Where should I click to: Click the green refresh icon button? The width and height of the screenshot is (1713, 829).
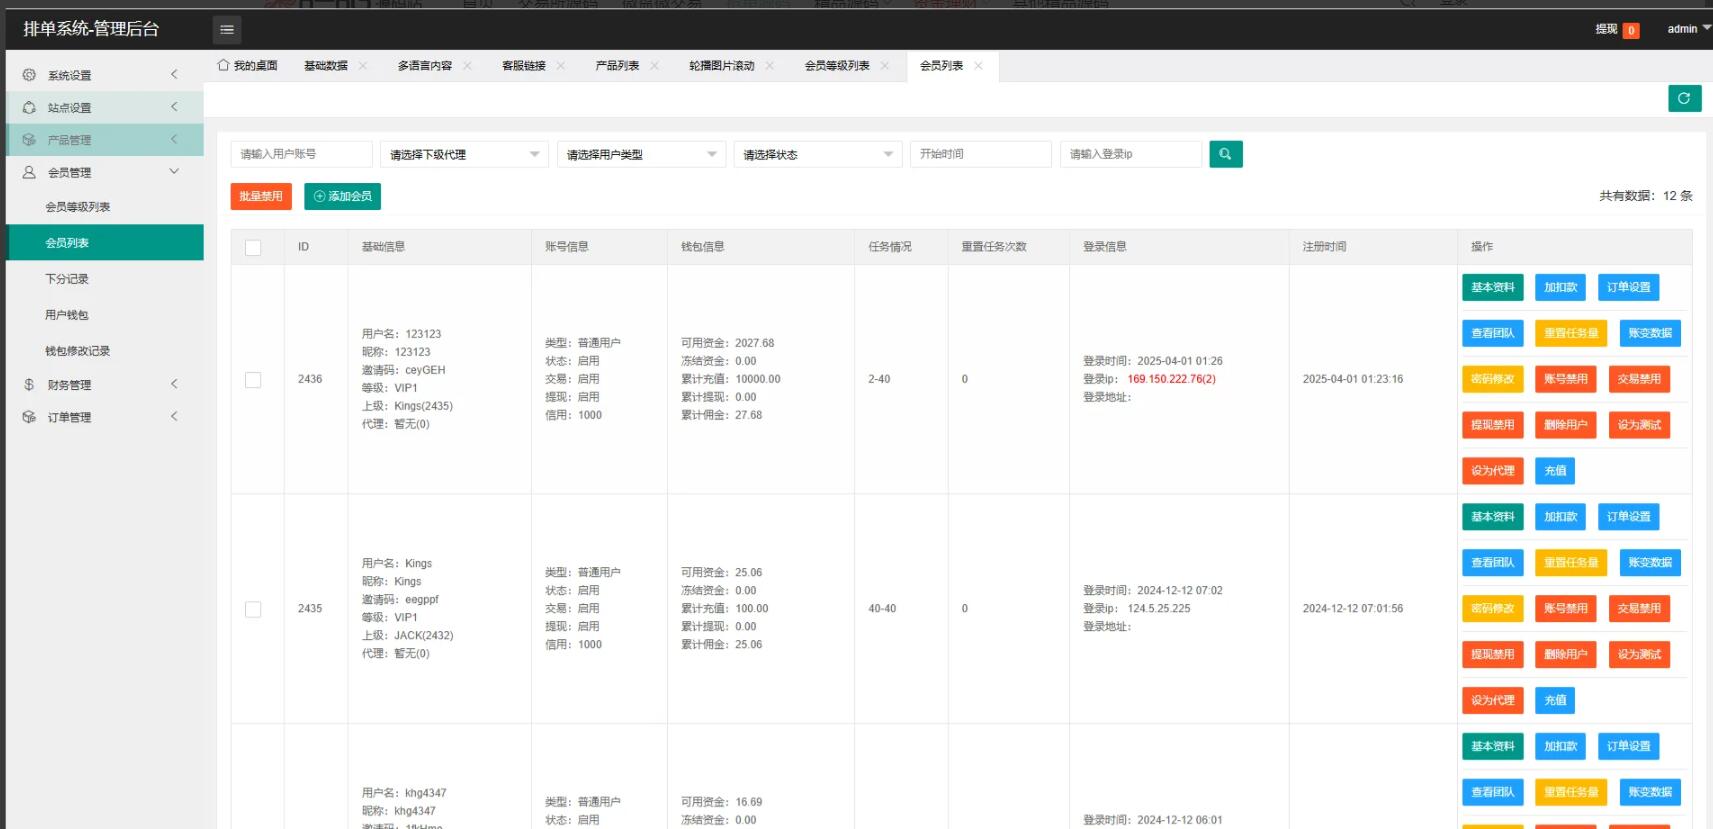[1684, 98]
